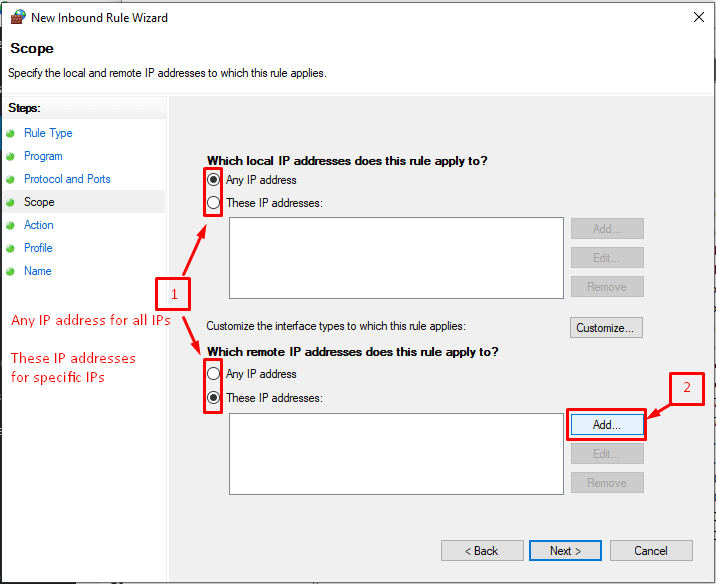Viewport: 716px width, 584px height.
Task: Click the green bullet next to Action
Action: 11,225
